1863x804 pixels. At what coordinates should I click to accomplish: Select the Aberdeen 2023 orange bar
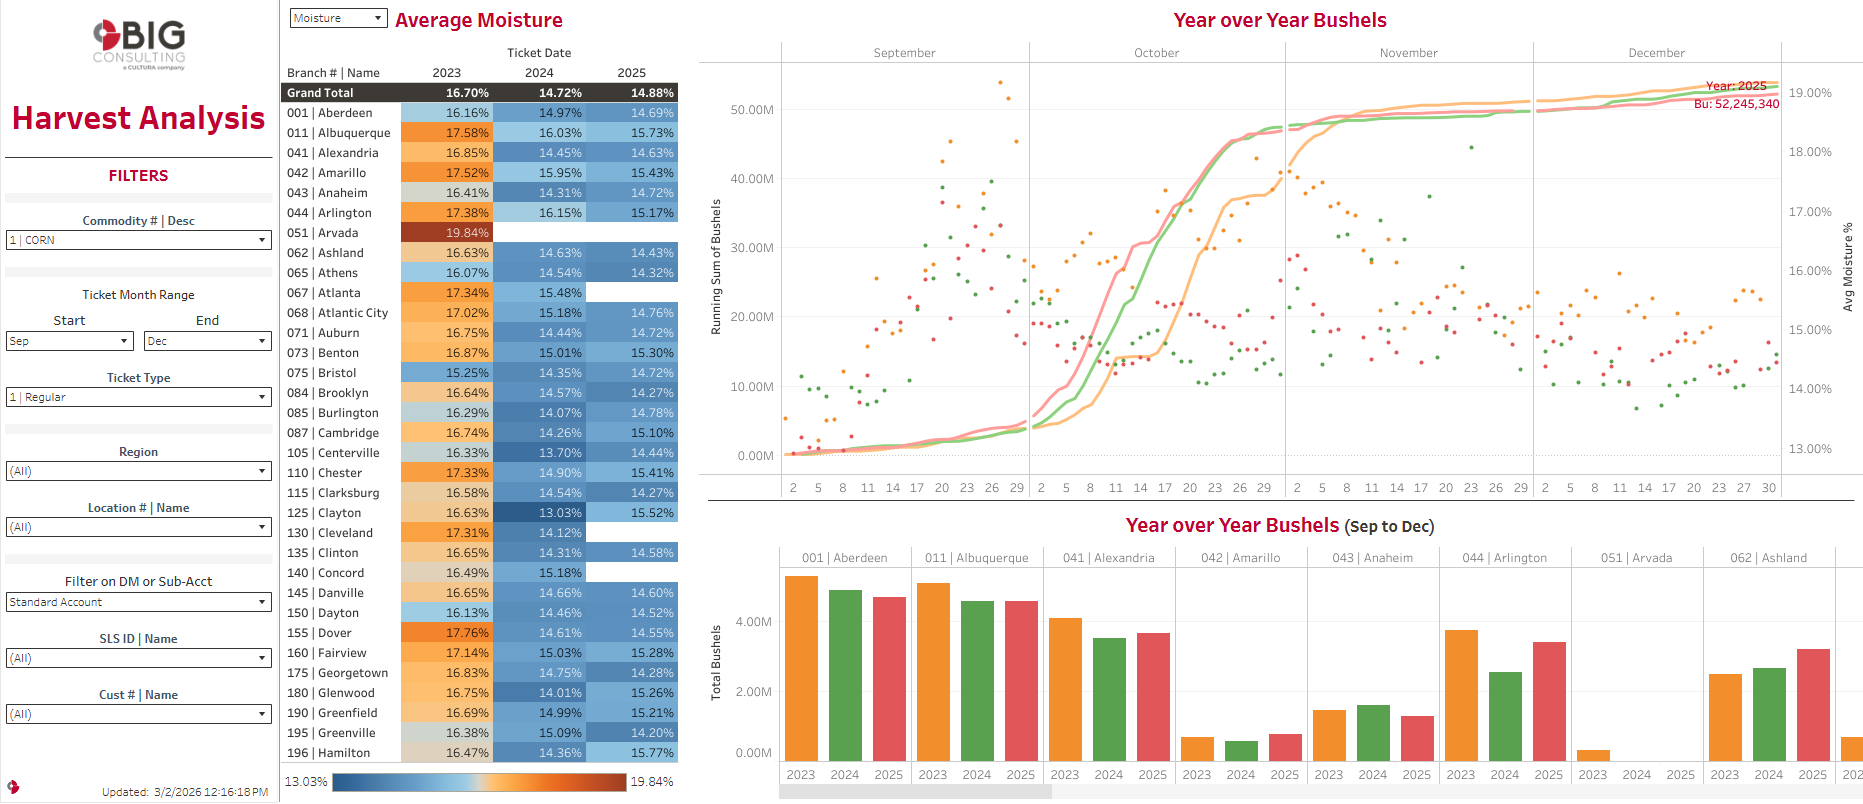pyautogui.click(x=801, y=668)
